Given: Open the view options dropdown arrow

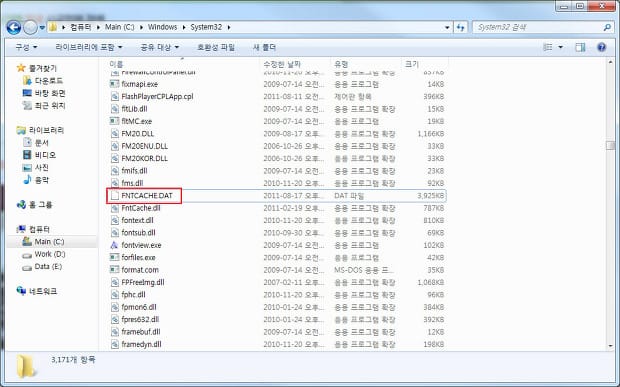Looking at the screenshot, I should tap(560, 47).
